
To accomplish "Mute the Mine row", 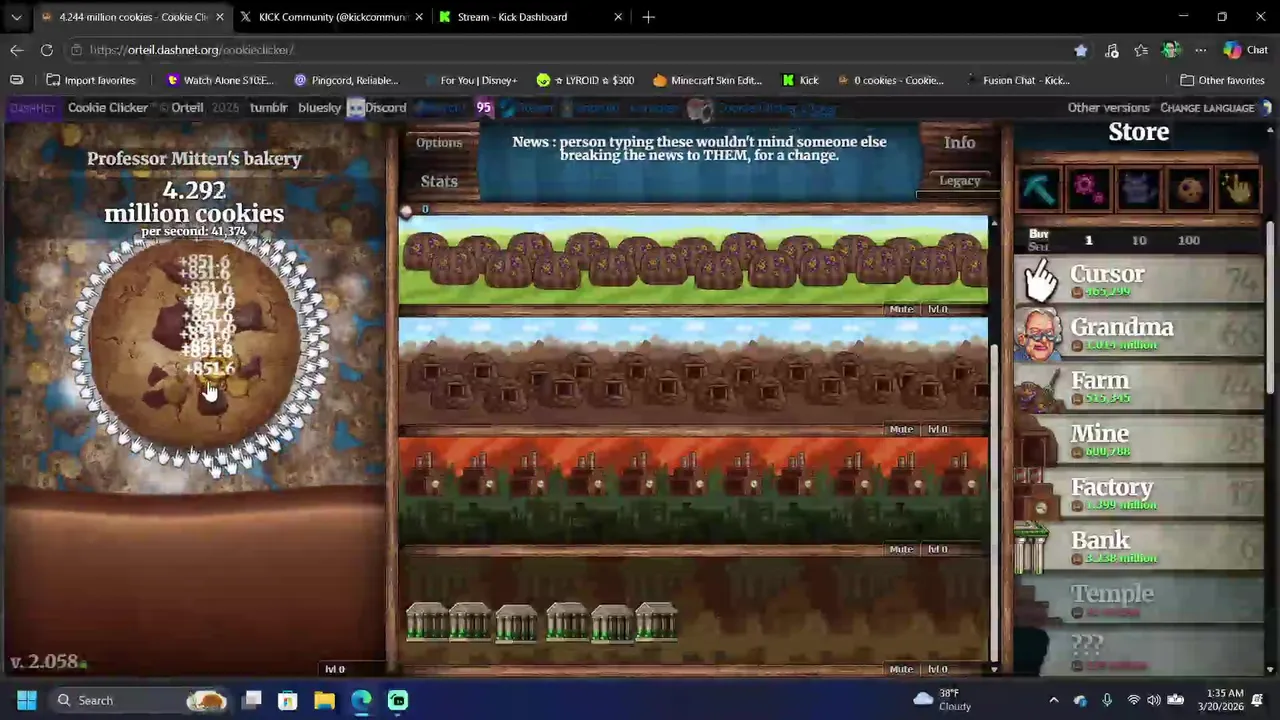I will pos(901,429).
